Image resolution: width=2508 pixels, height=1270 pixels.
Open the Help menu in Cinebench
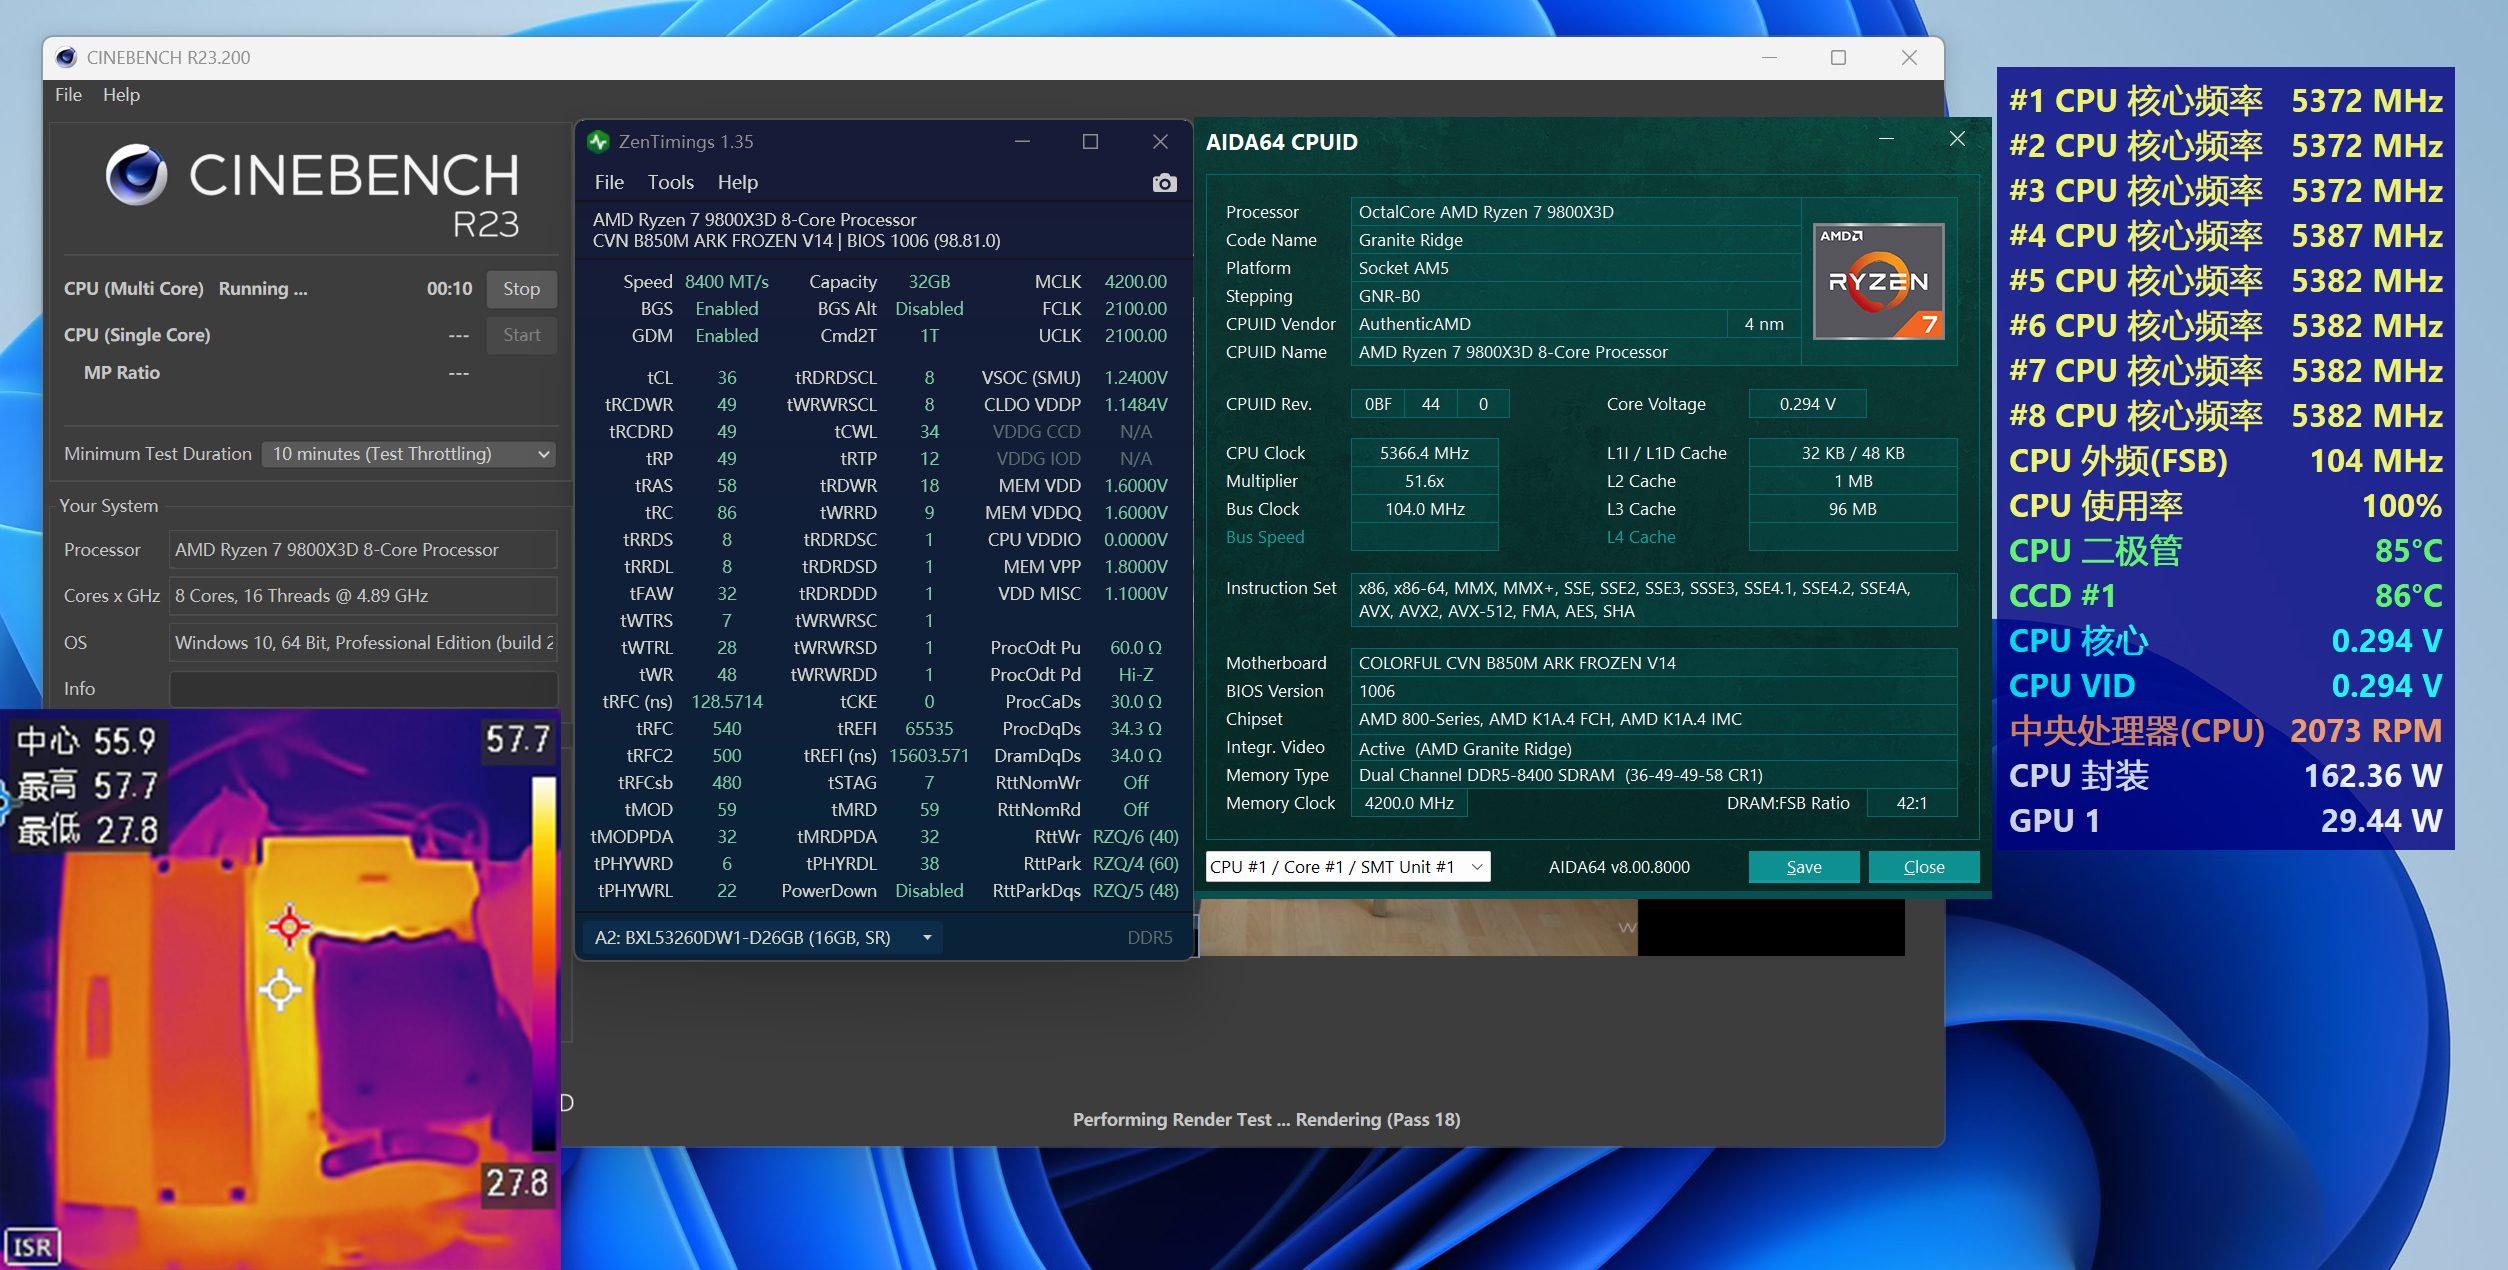pyautogui.click(x=122, y=94)
